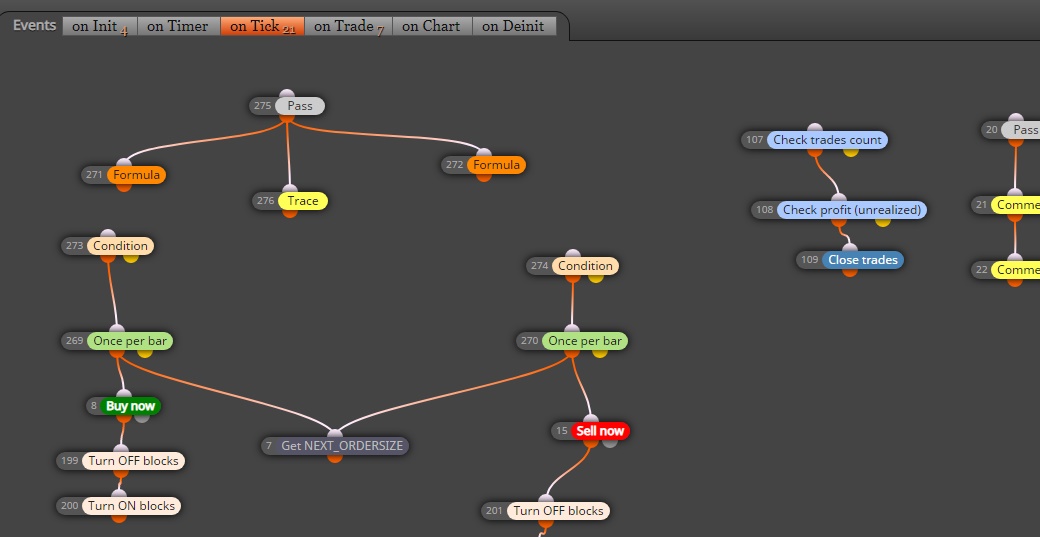Click gray output connector of Sell now
Viewport: 1040px width, 537px height.
point(610,442)
